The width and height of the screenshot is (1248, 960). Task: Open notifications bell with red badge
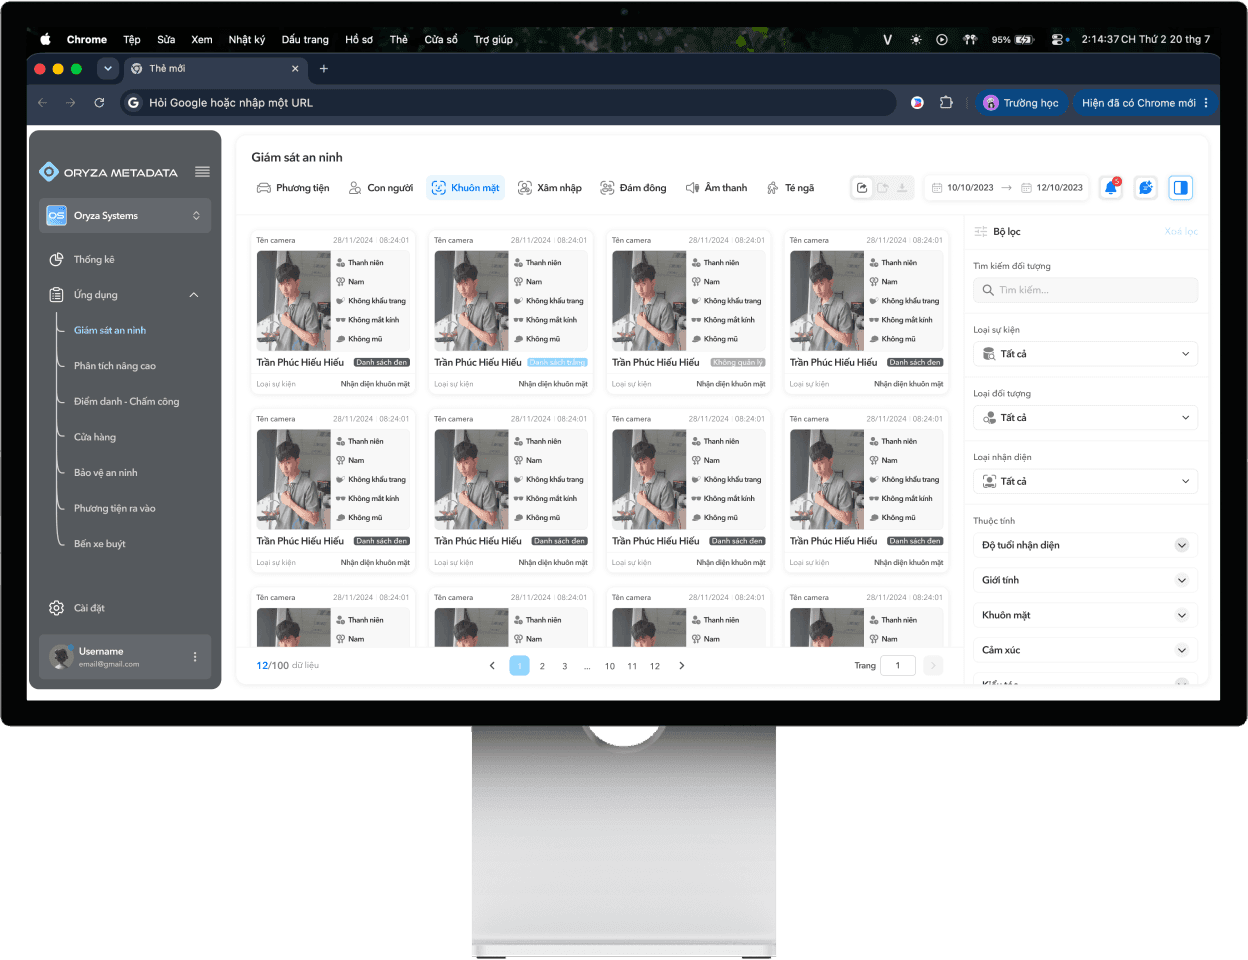click(x=1111, y=188)
